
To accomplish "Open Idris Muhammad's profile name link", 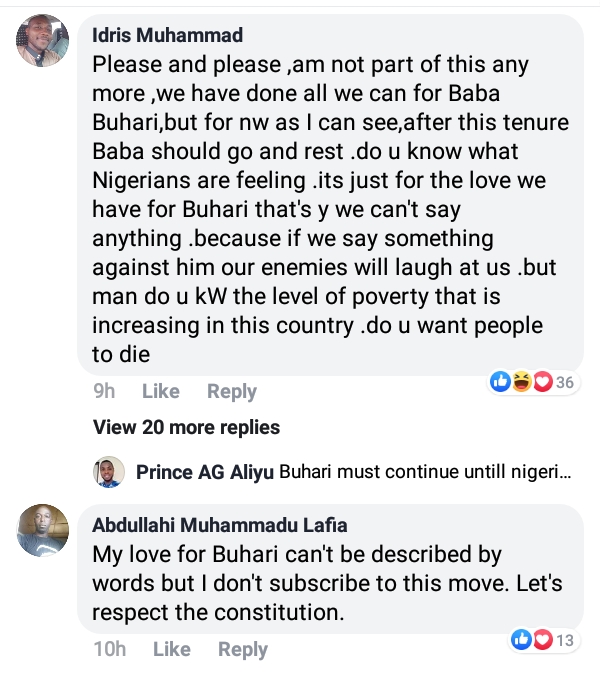I will (167, 36).
